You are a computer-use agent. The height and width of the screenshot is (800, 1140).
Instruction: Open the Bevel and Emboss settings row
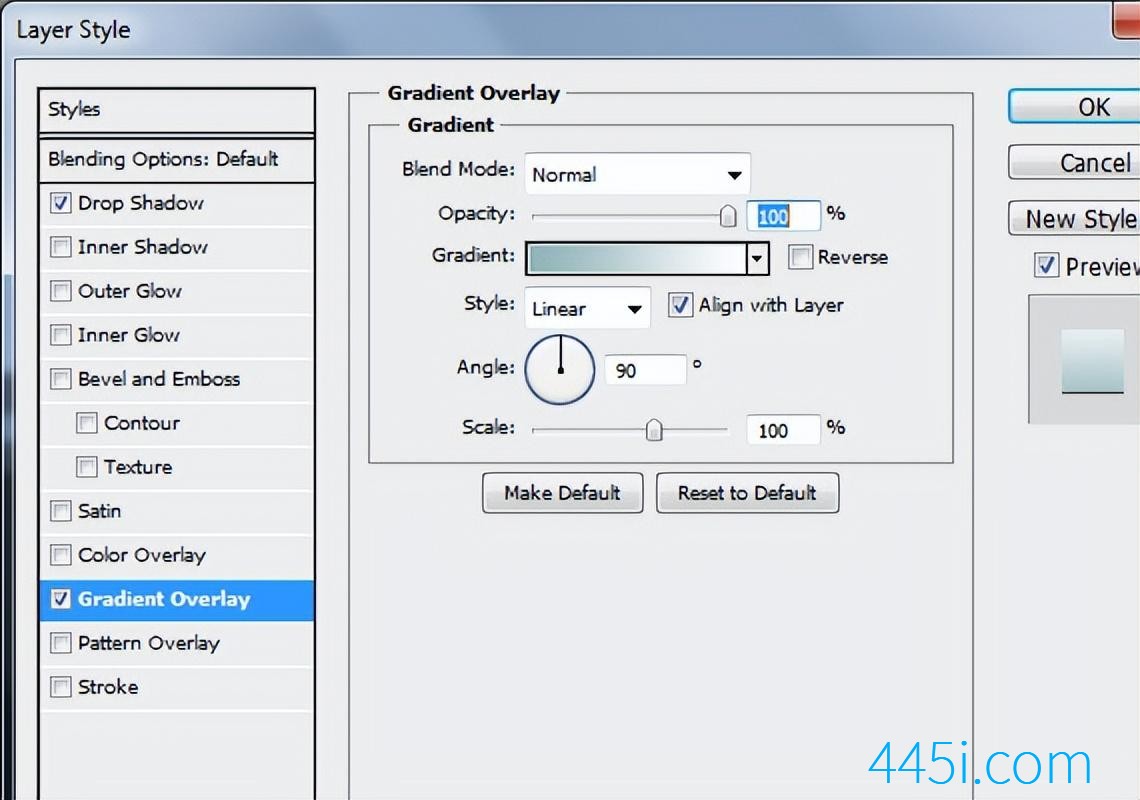click(x=177, y=379)
